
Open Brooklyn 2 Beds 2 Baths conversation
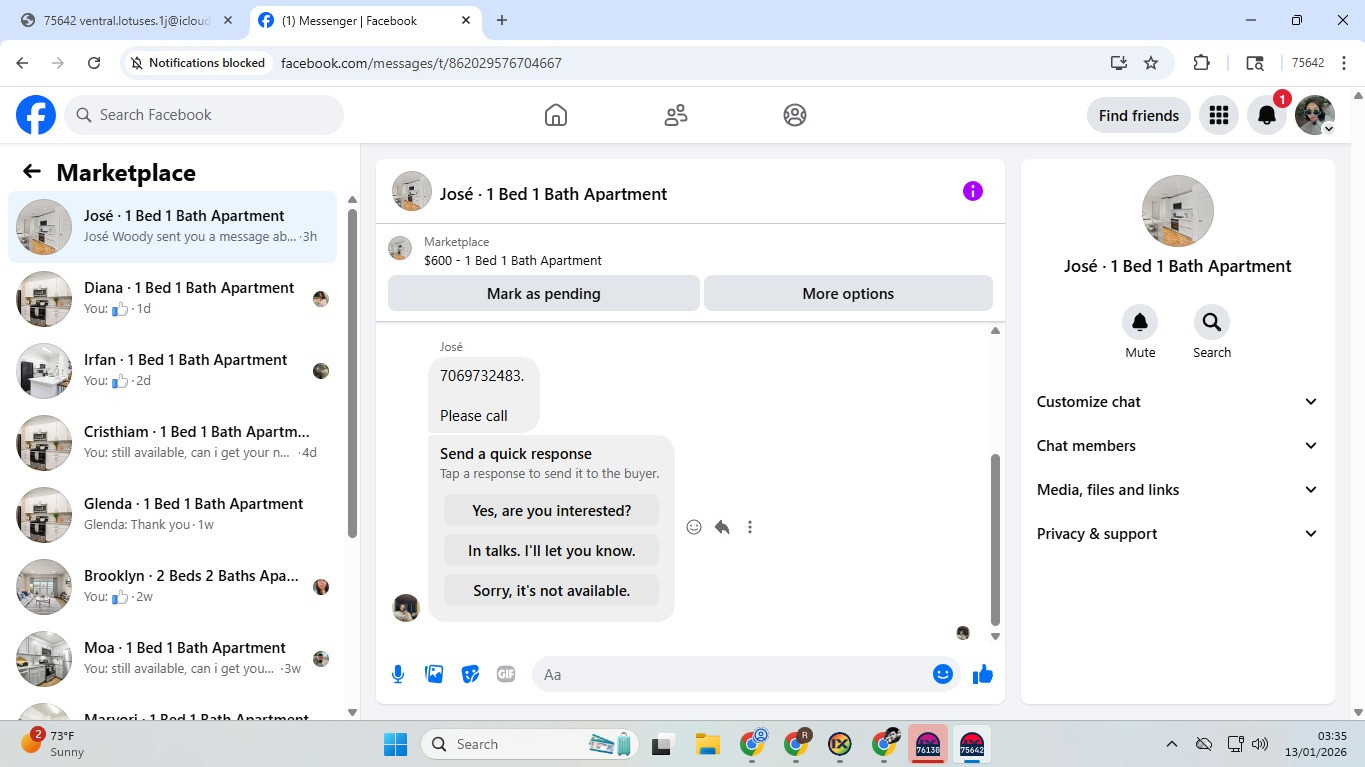click(172, 587)
